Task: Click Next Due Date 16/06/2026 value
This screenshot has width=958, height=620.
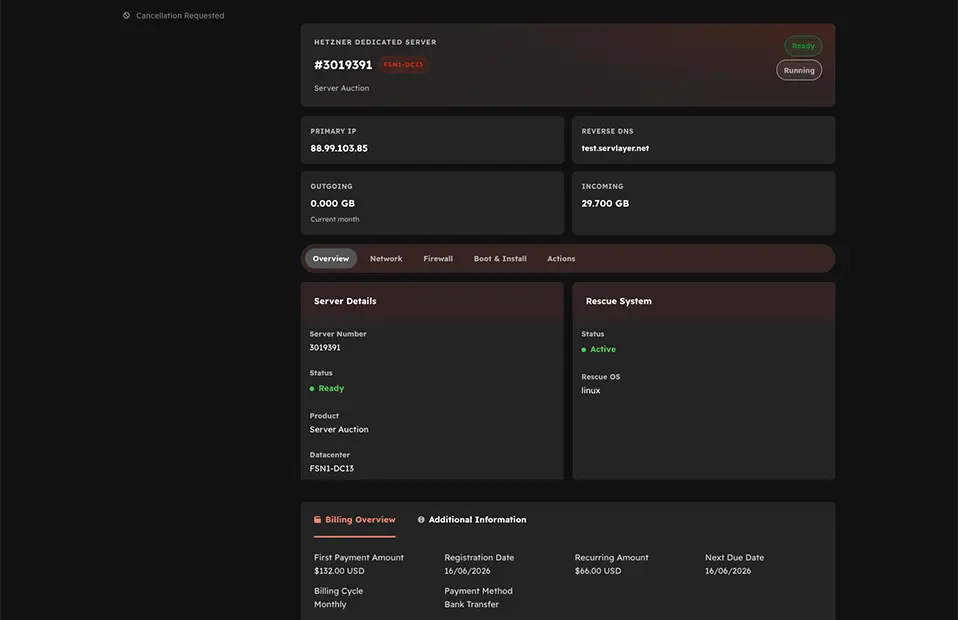Action: [728, 571]
